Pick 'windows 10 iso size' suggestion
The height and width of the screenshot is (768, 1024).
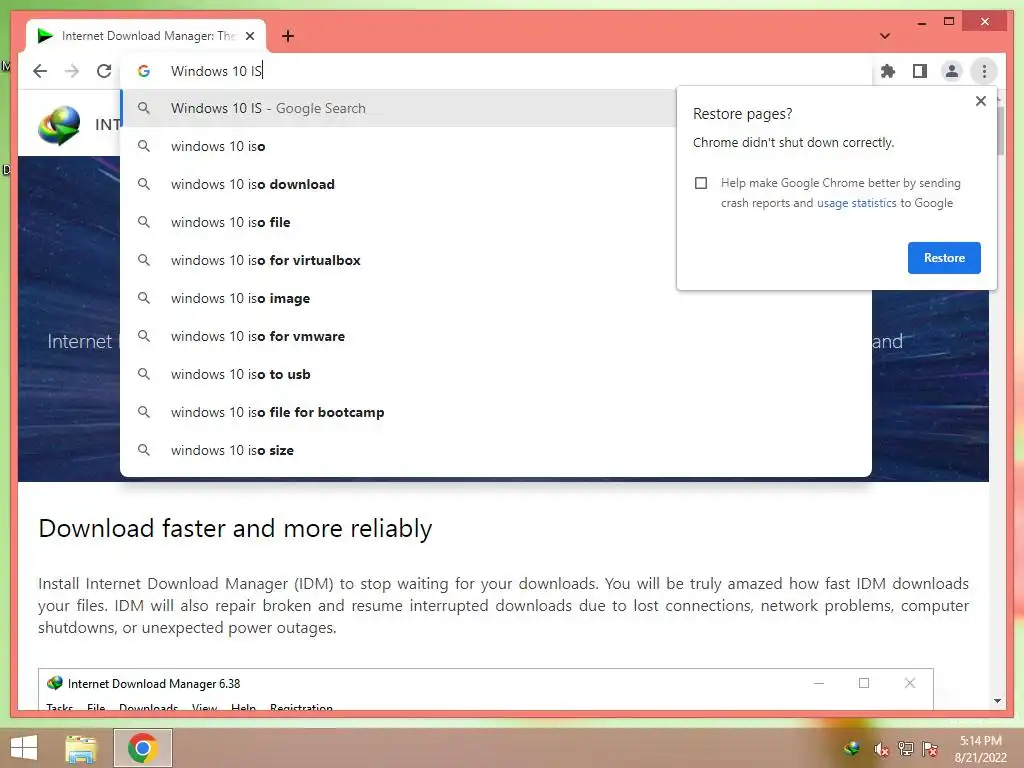click(496, 450)
